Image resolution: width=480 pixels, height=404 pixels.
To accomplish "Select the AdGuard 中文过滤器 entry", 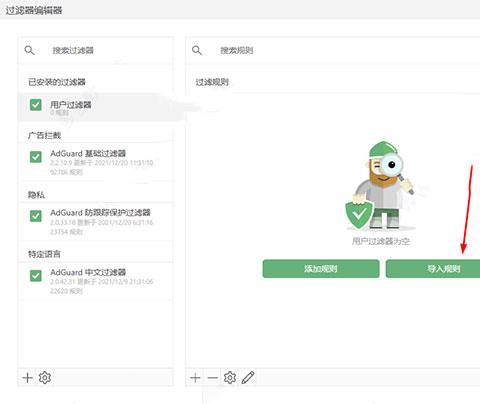I will pyautogui.click(x=95, y=281).
